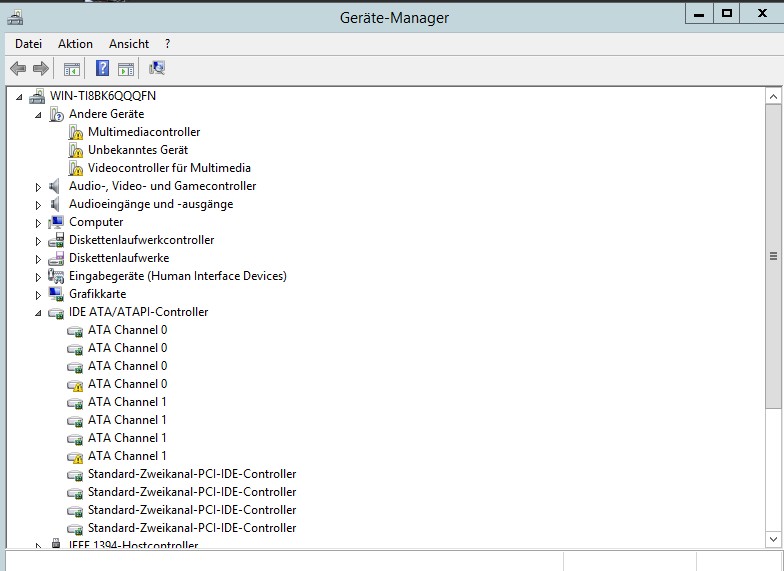Collapse the Andere Geräte category

[39, 115]
